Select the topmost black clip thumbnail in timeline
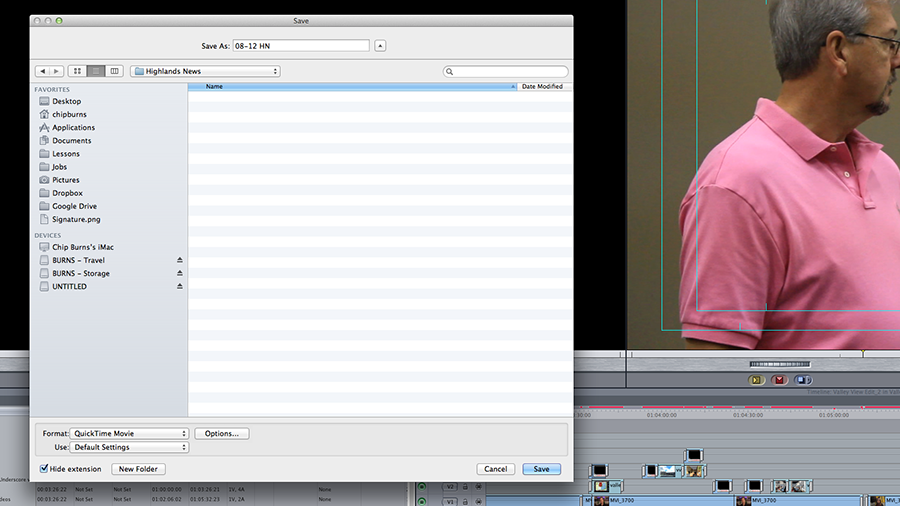Viewport: 900px width, 506px height. point(693,455)
